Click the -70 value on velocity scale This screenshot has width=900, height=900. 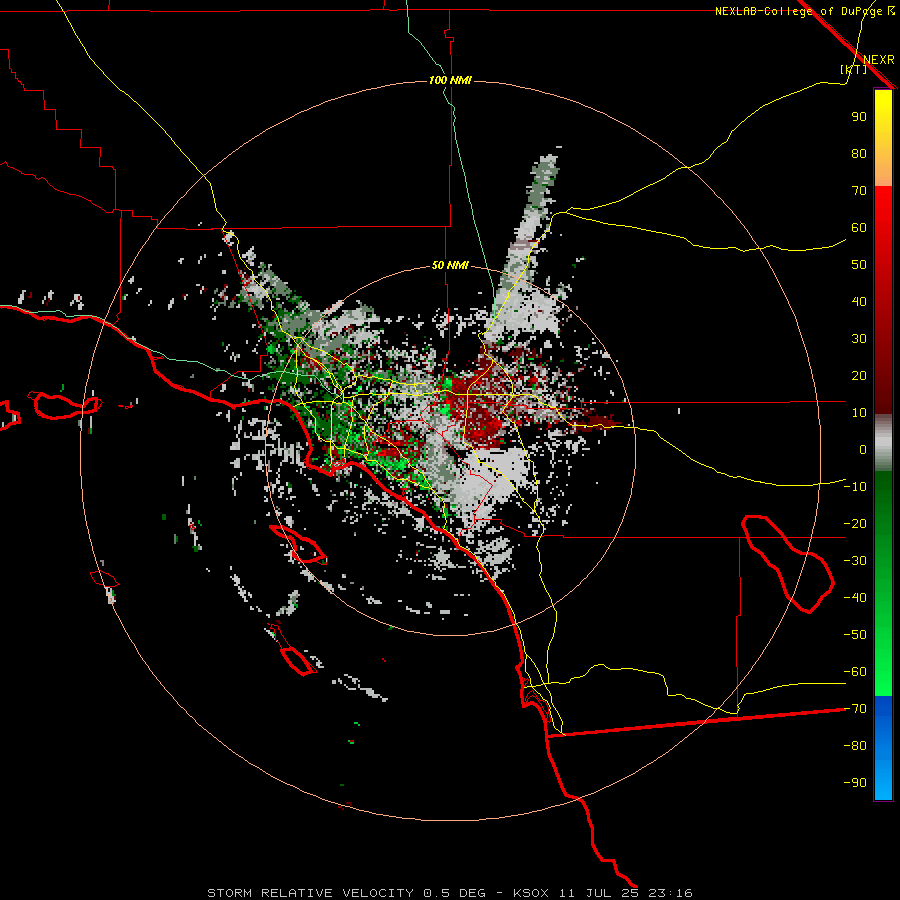[x=855, y=709]
